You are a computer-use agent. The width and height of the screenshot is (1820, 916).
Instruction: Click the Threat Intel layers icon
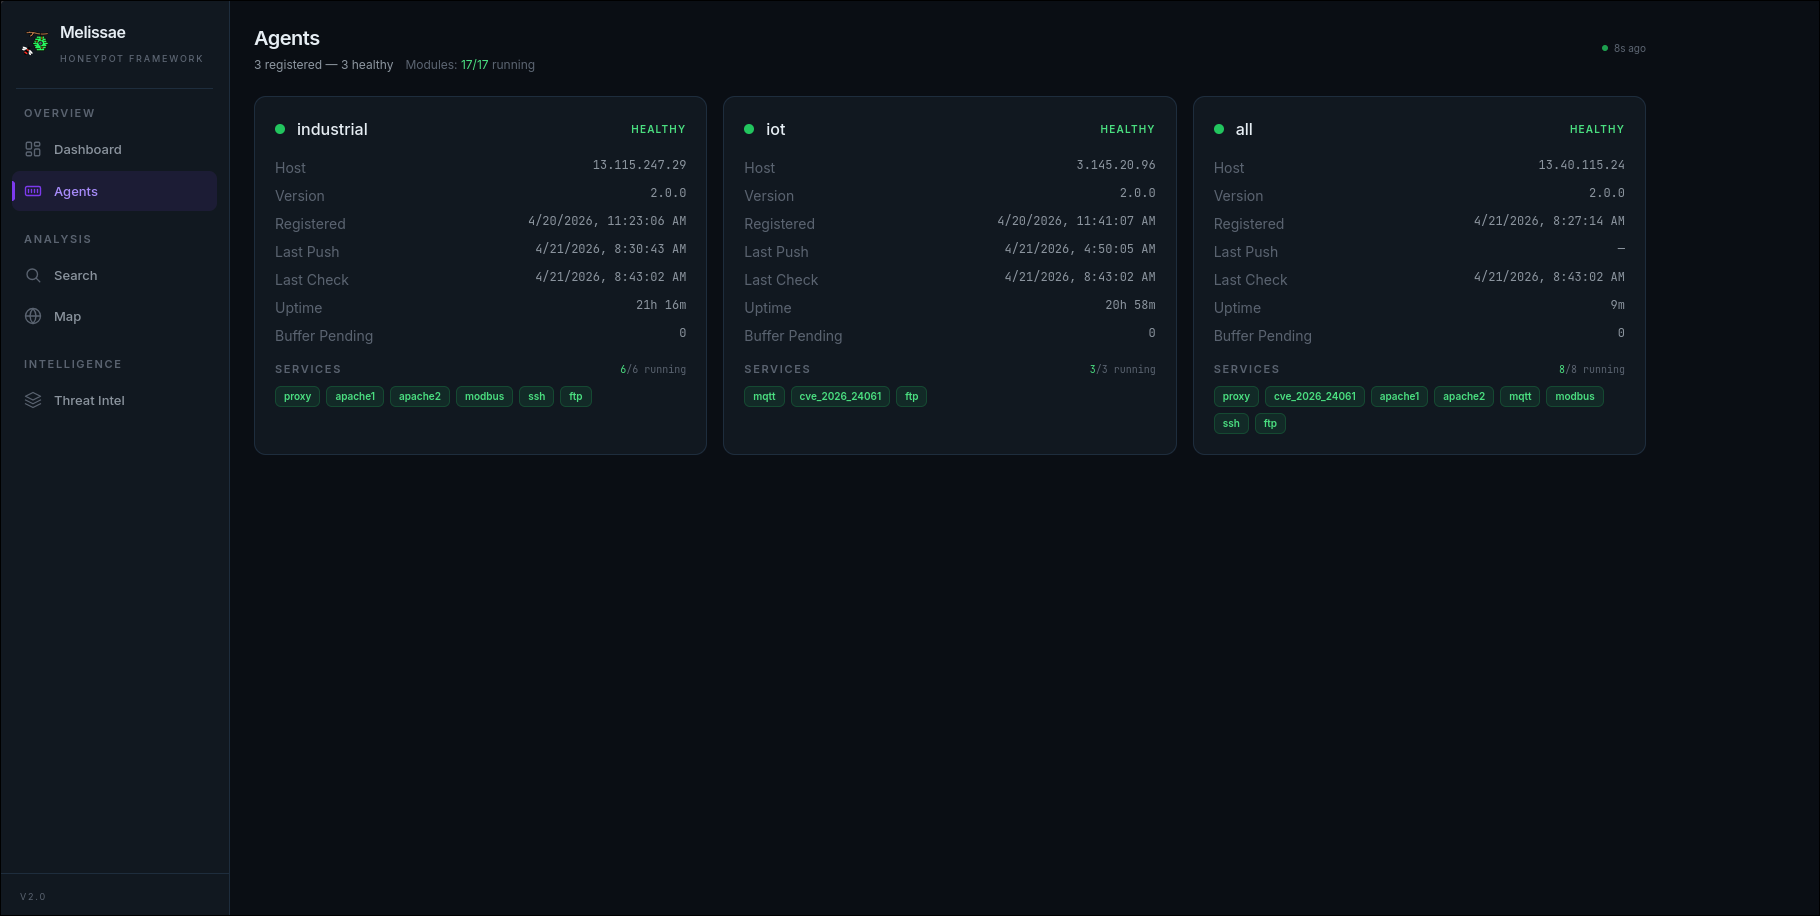[33, 400]
